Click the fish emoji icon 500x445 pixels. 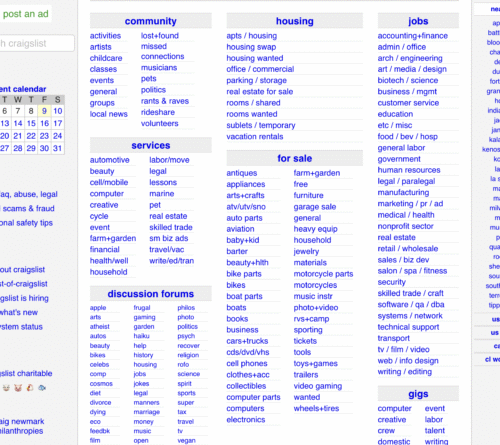point(42,388)
